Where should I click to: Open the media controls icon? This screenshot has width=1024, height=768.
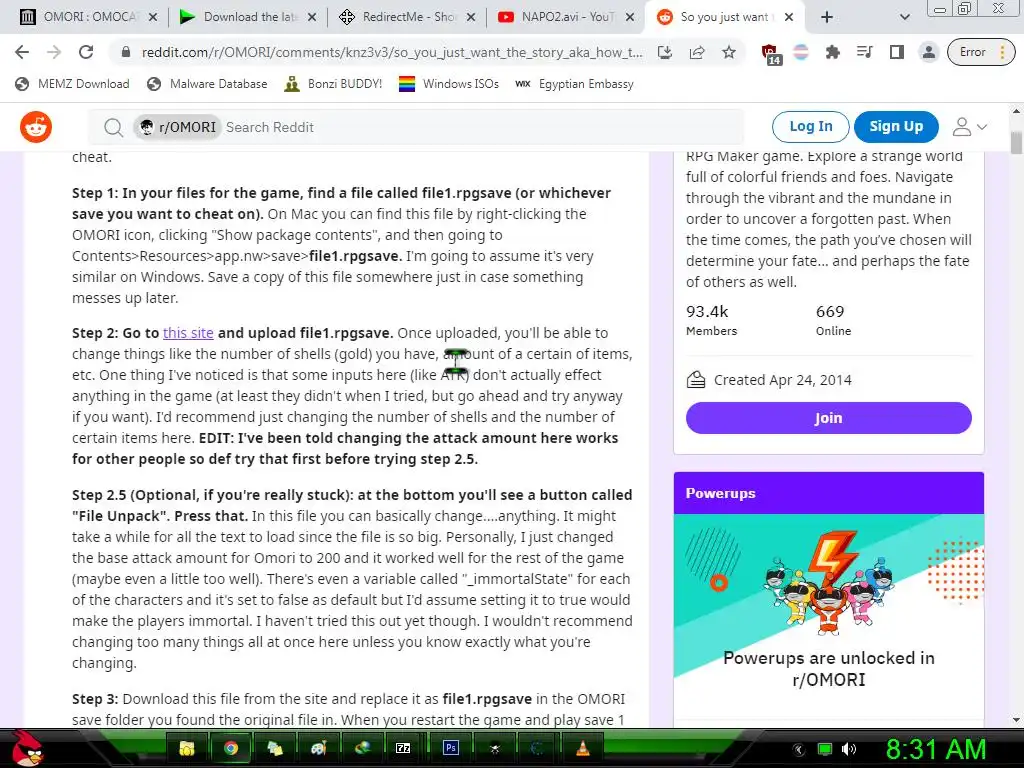(x=865, y=52)
